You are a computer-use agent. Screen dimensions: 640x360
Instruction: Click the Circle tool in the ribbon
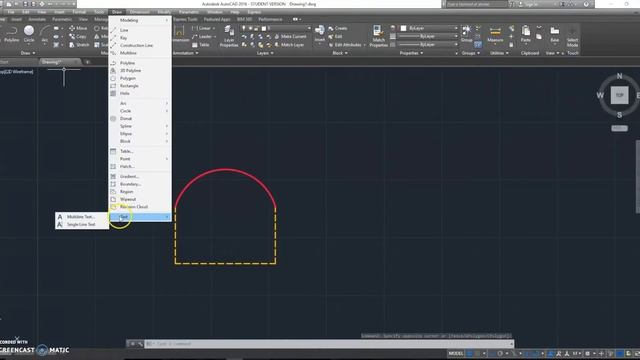point(29,33)
